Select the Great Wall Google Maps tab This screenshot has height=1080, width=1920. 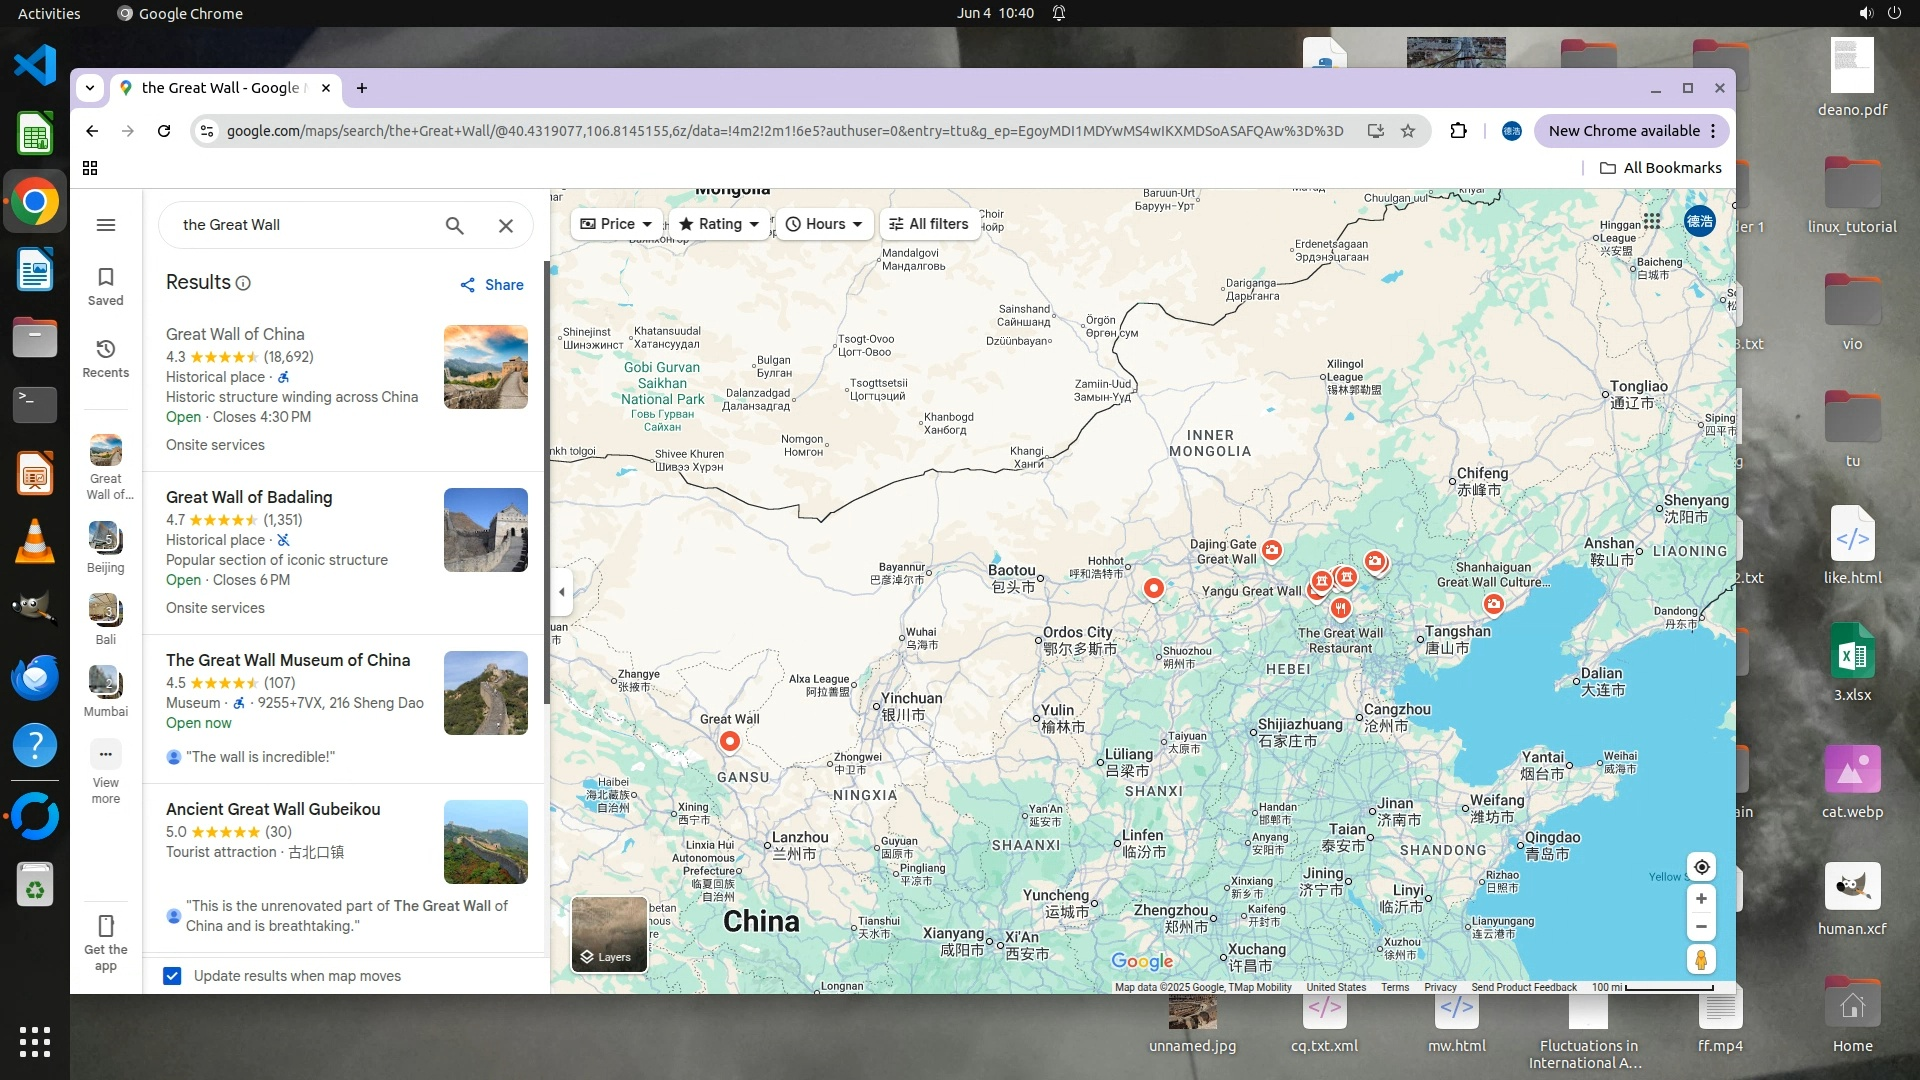pos(220,88)
